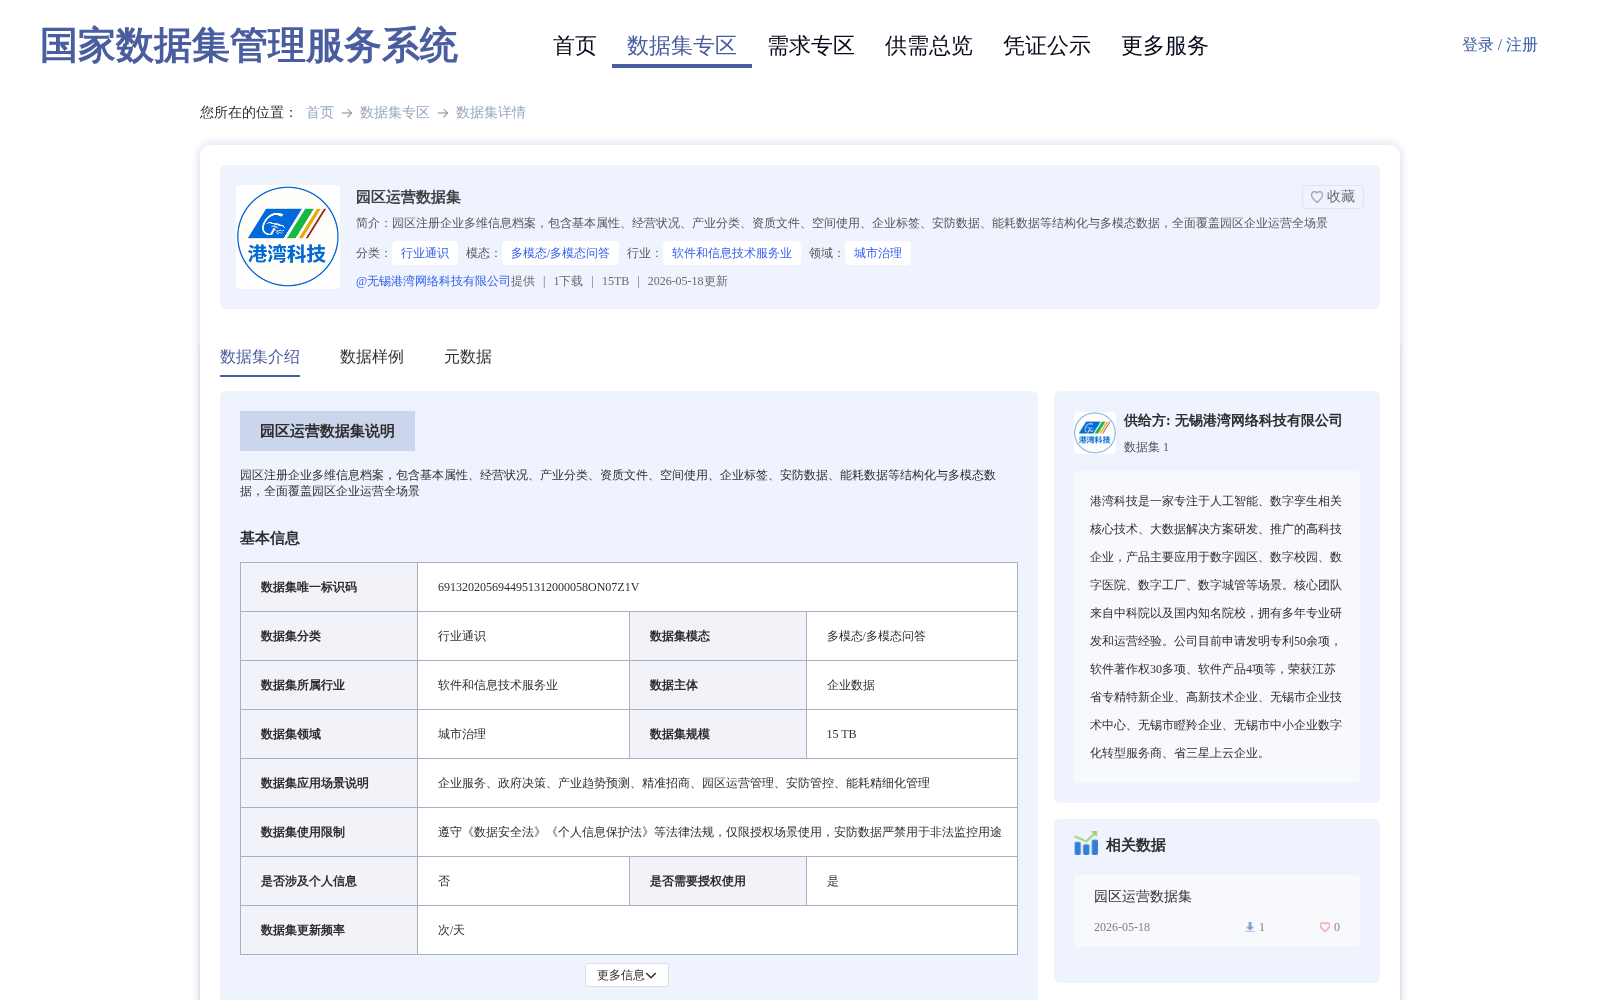
Task: Click 数据集专区 breadcrumb link
Action: click(x=395, y=113)
